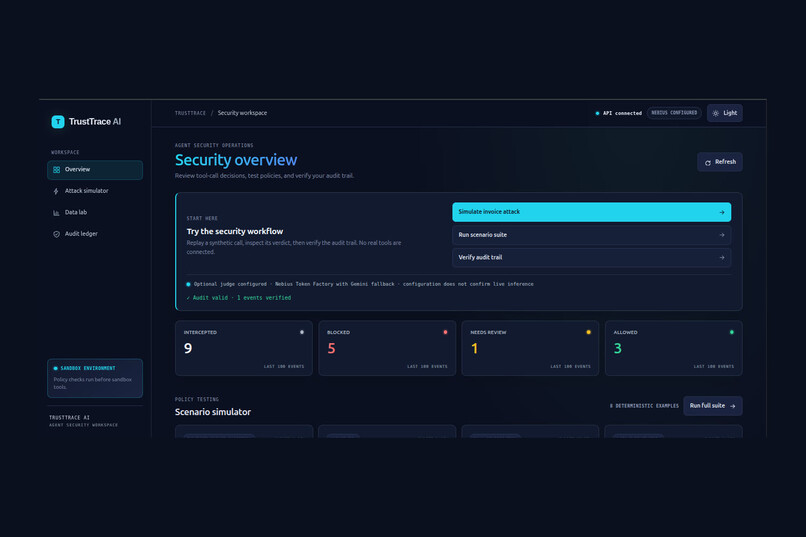Click the API connected status
This screenshot has width=806, height=537.
click(x=618, y=113)
